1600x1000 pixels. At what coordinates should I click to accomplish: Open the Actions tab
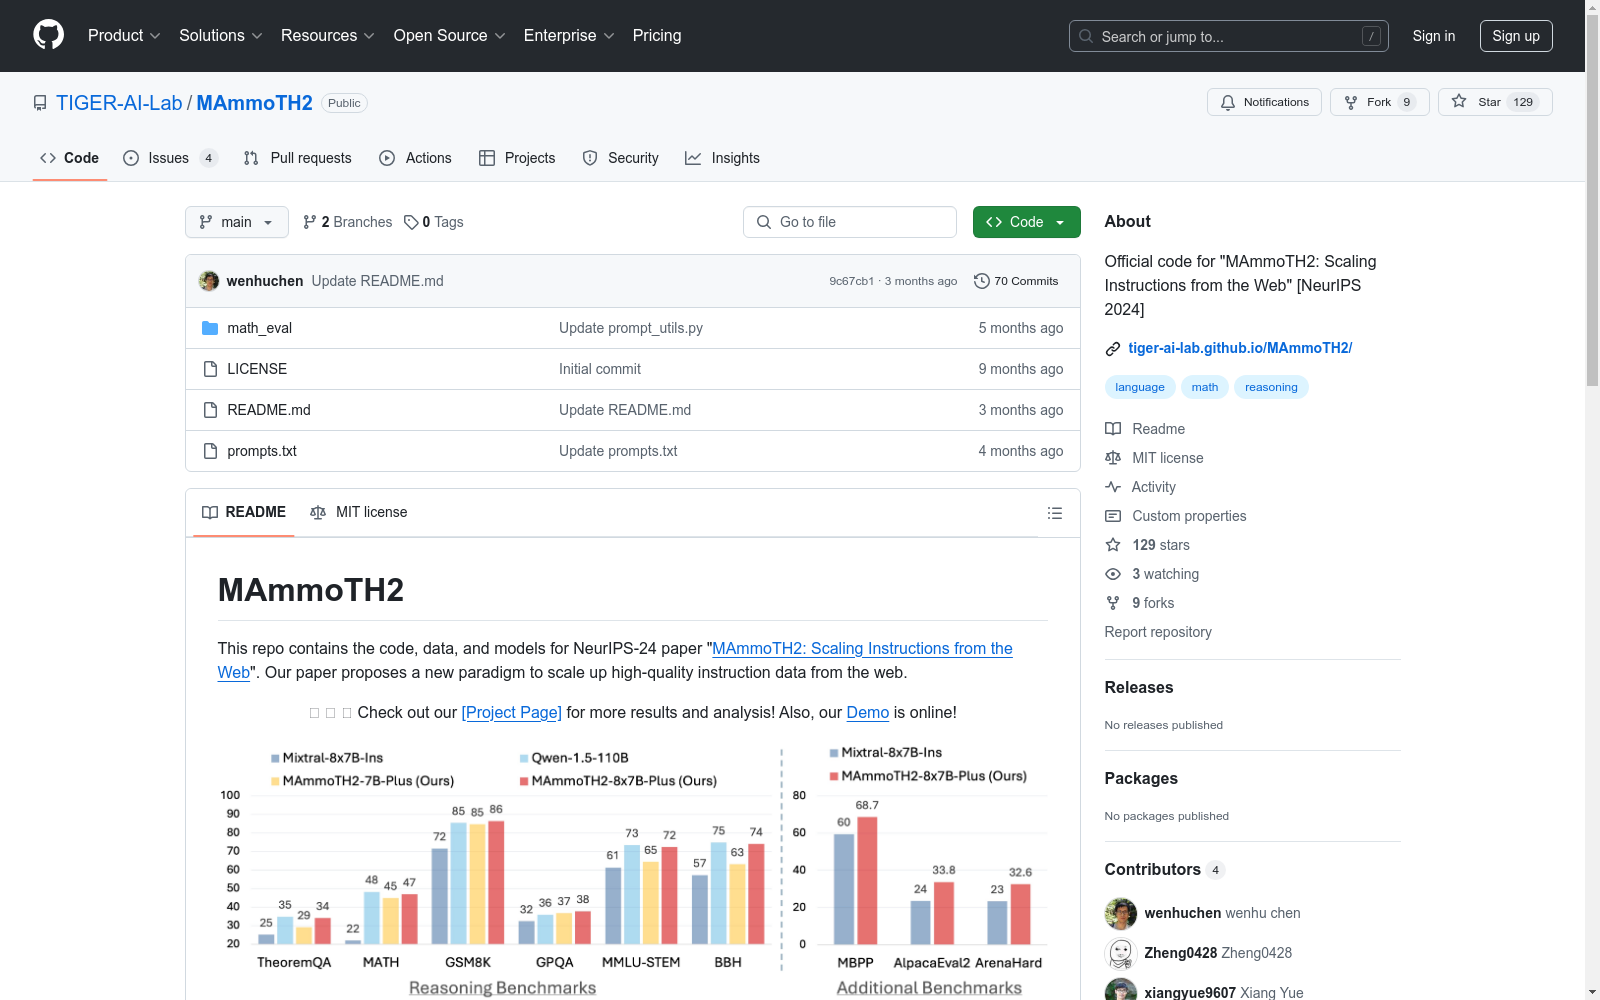click(416, 158)
